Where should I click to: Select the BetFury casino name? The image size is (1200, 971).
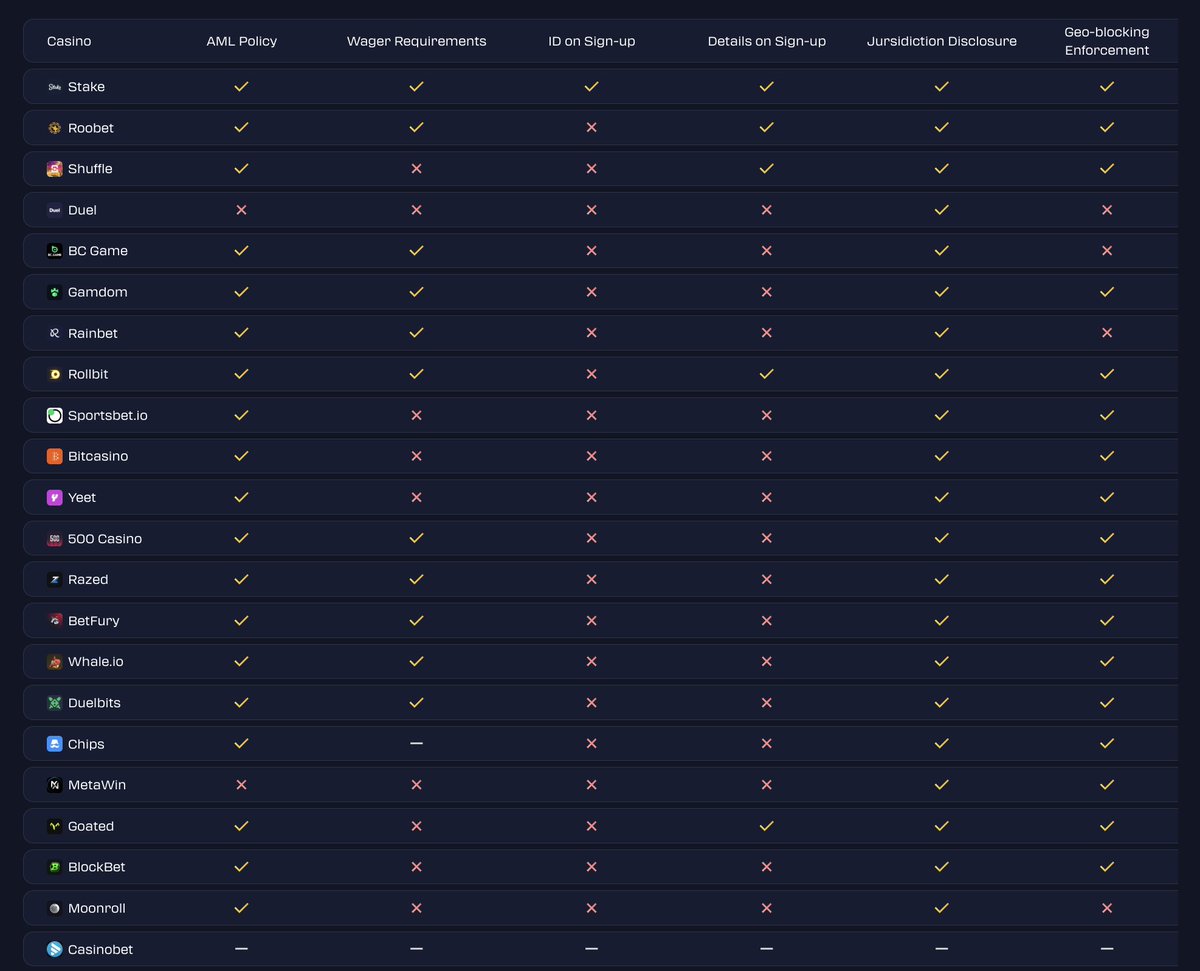click(94, 621)
